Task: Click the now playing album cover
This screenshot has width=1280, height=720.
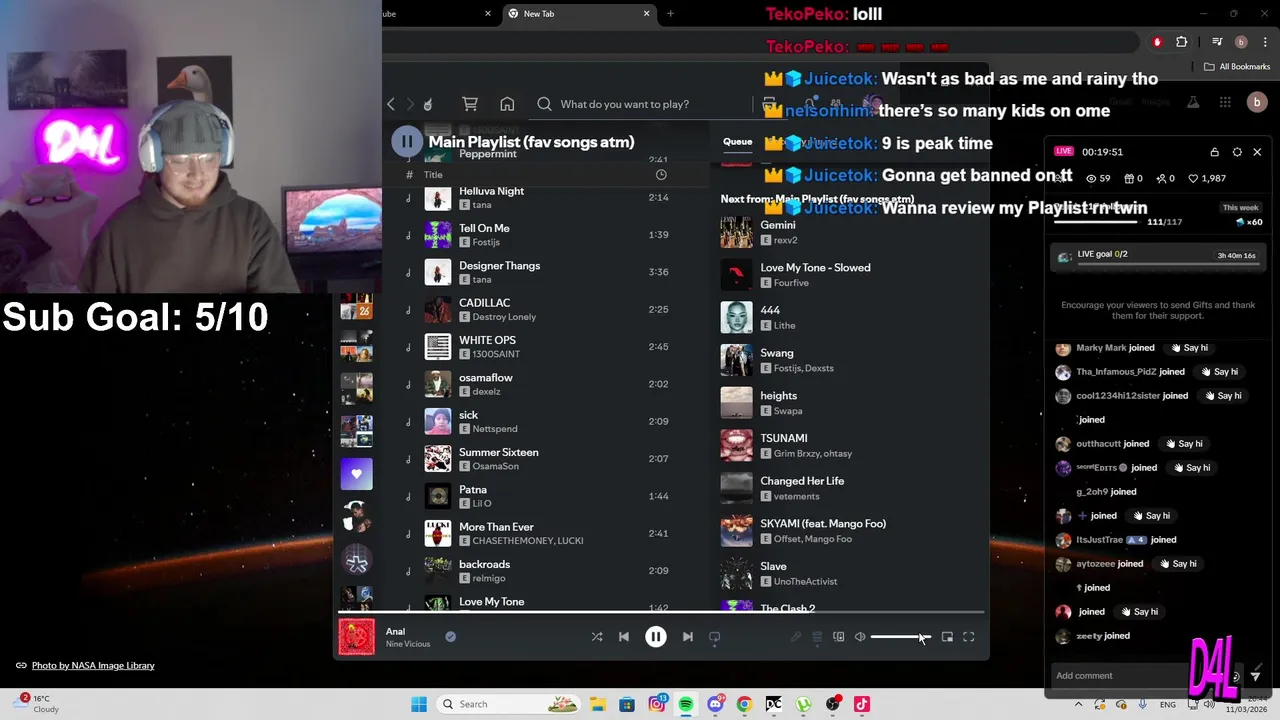Action: pyautogui.click(x=356, y=637)
